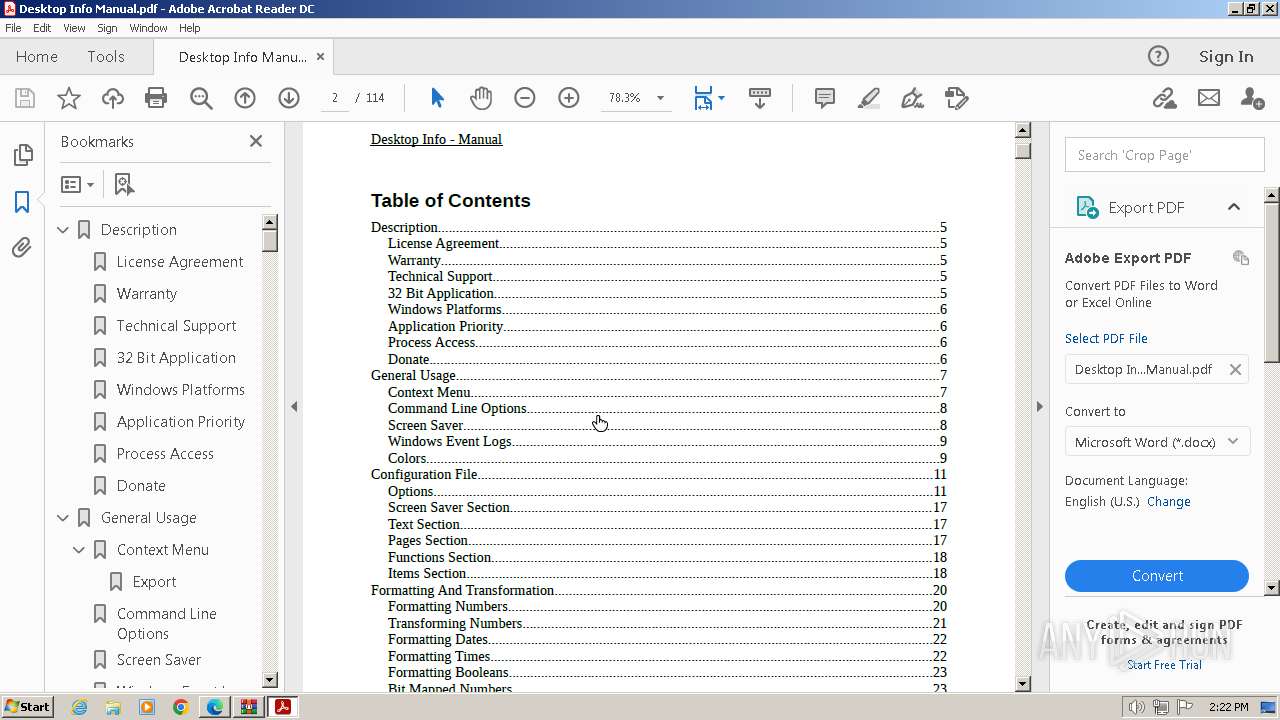
Task: Click the print file icon
Action: (156, 98)
